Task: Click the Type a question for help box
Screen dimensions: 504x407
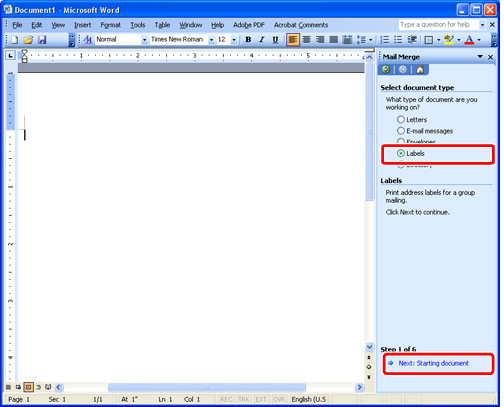Action: (x=438, y=25)
